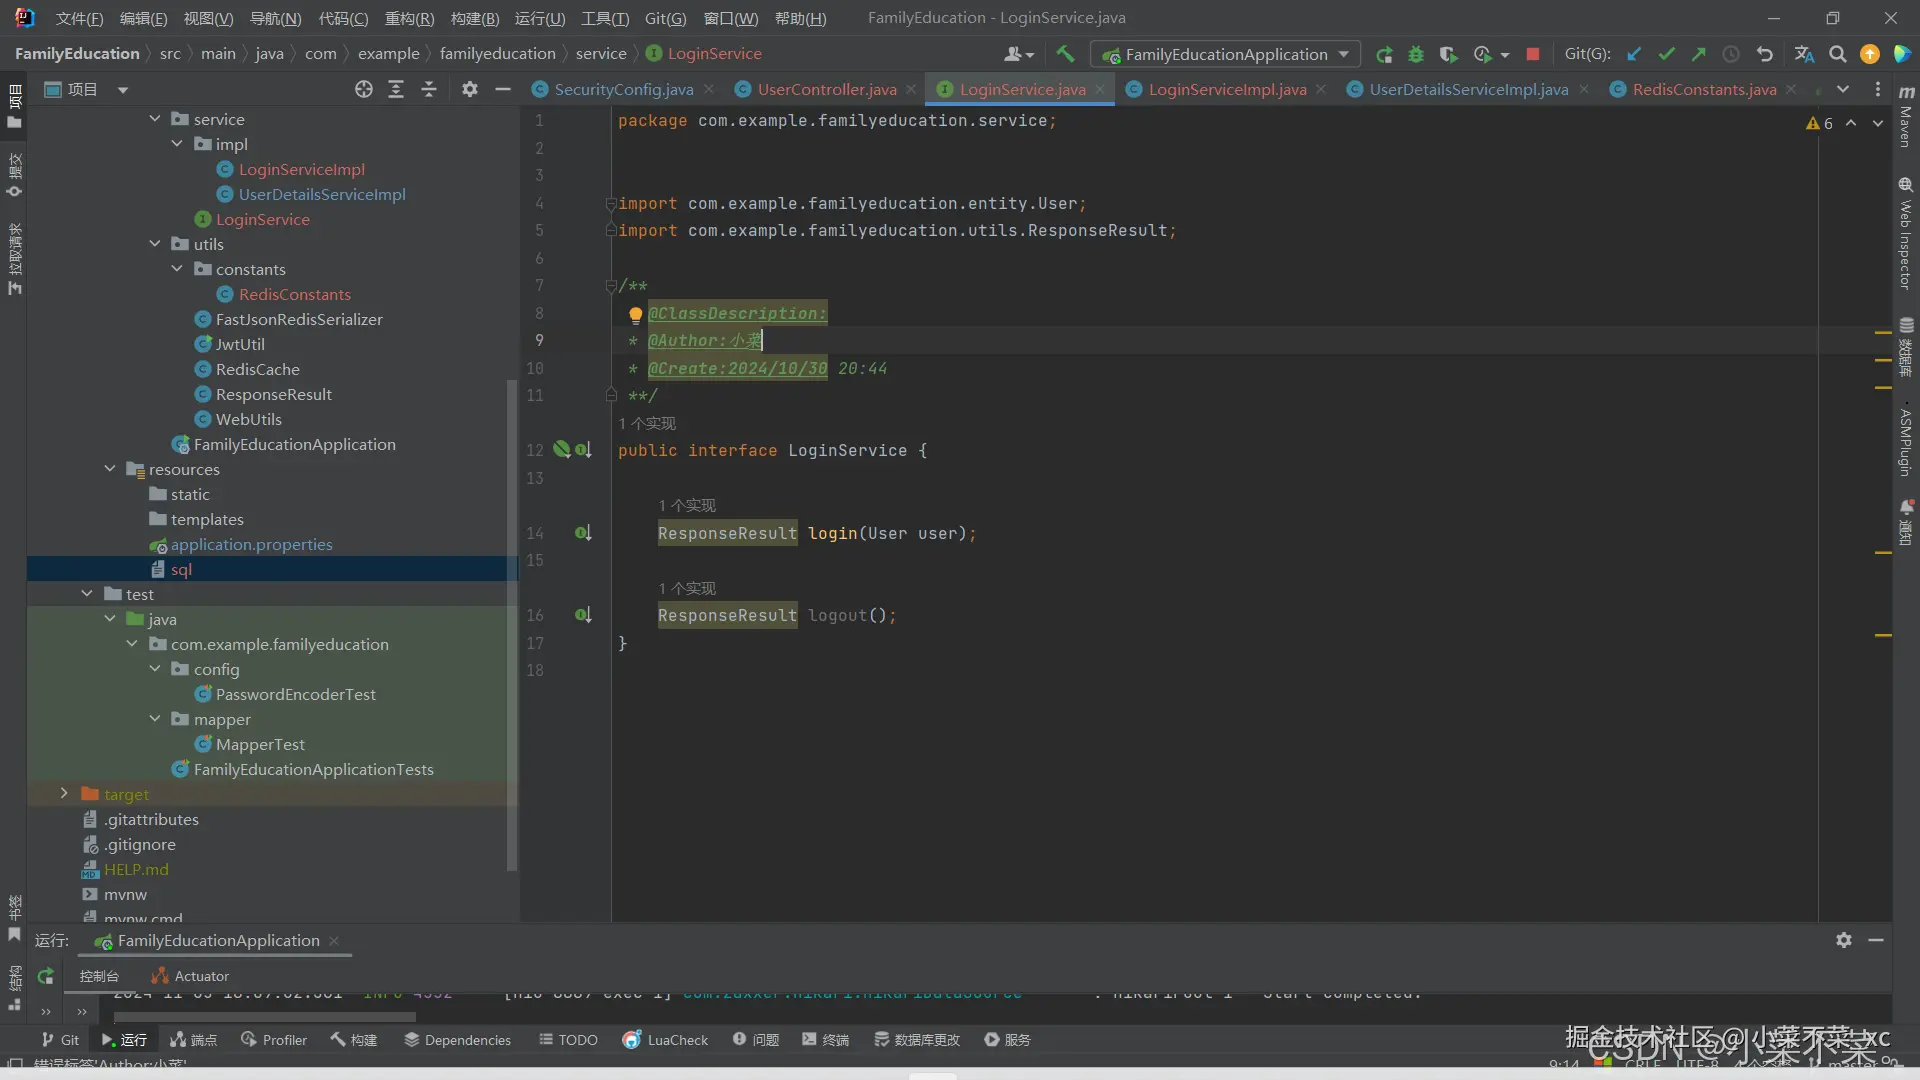Click the Git push arrow icon
Screen dimensions: 1920x1080
(x=1698, y=55)
